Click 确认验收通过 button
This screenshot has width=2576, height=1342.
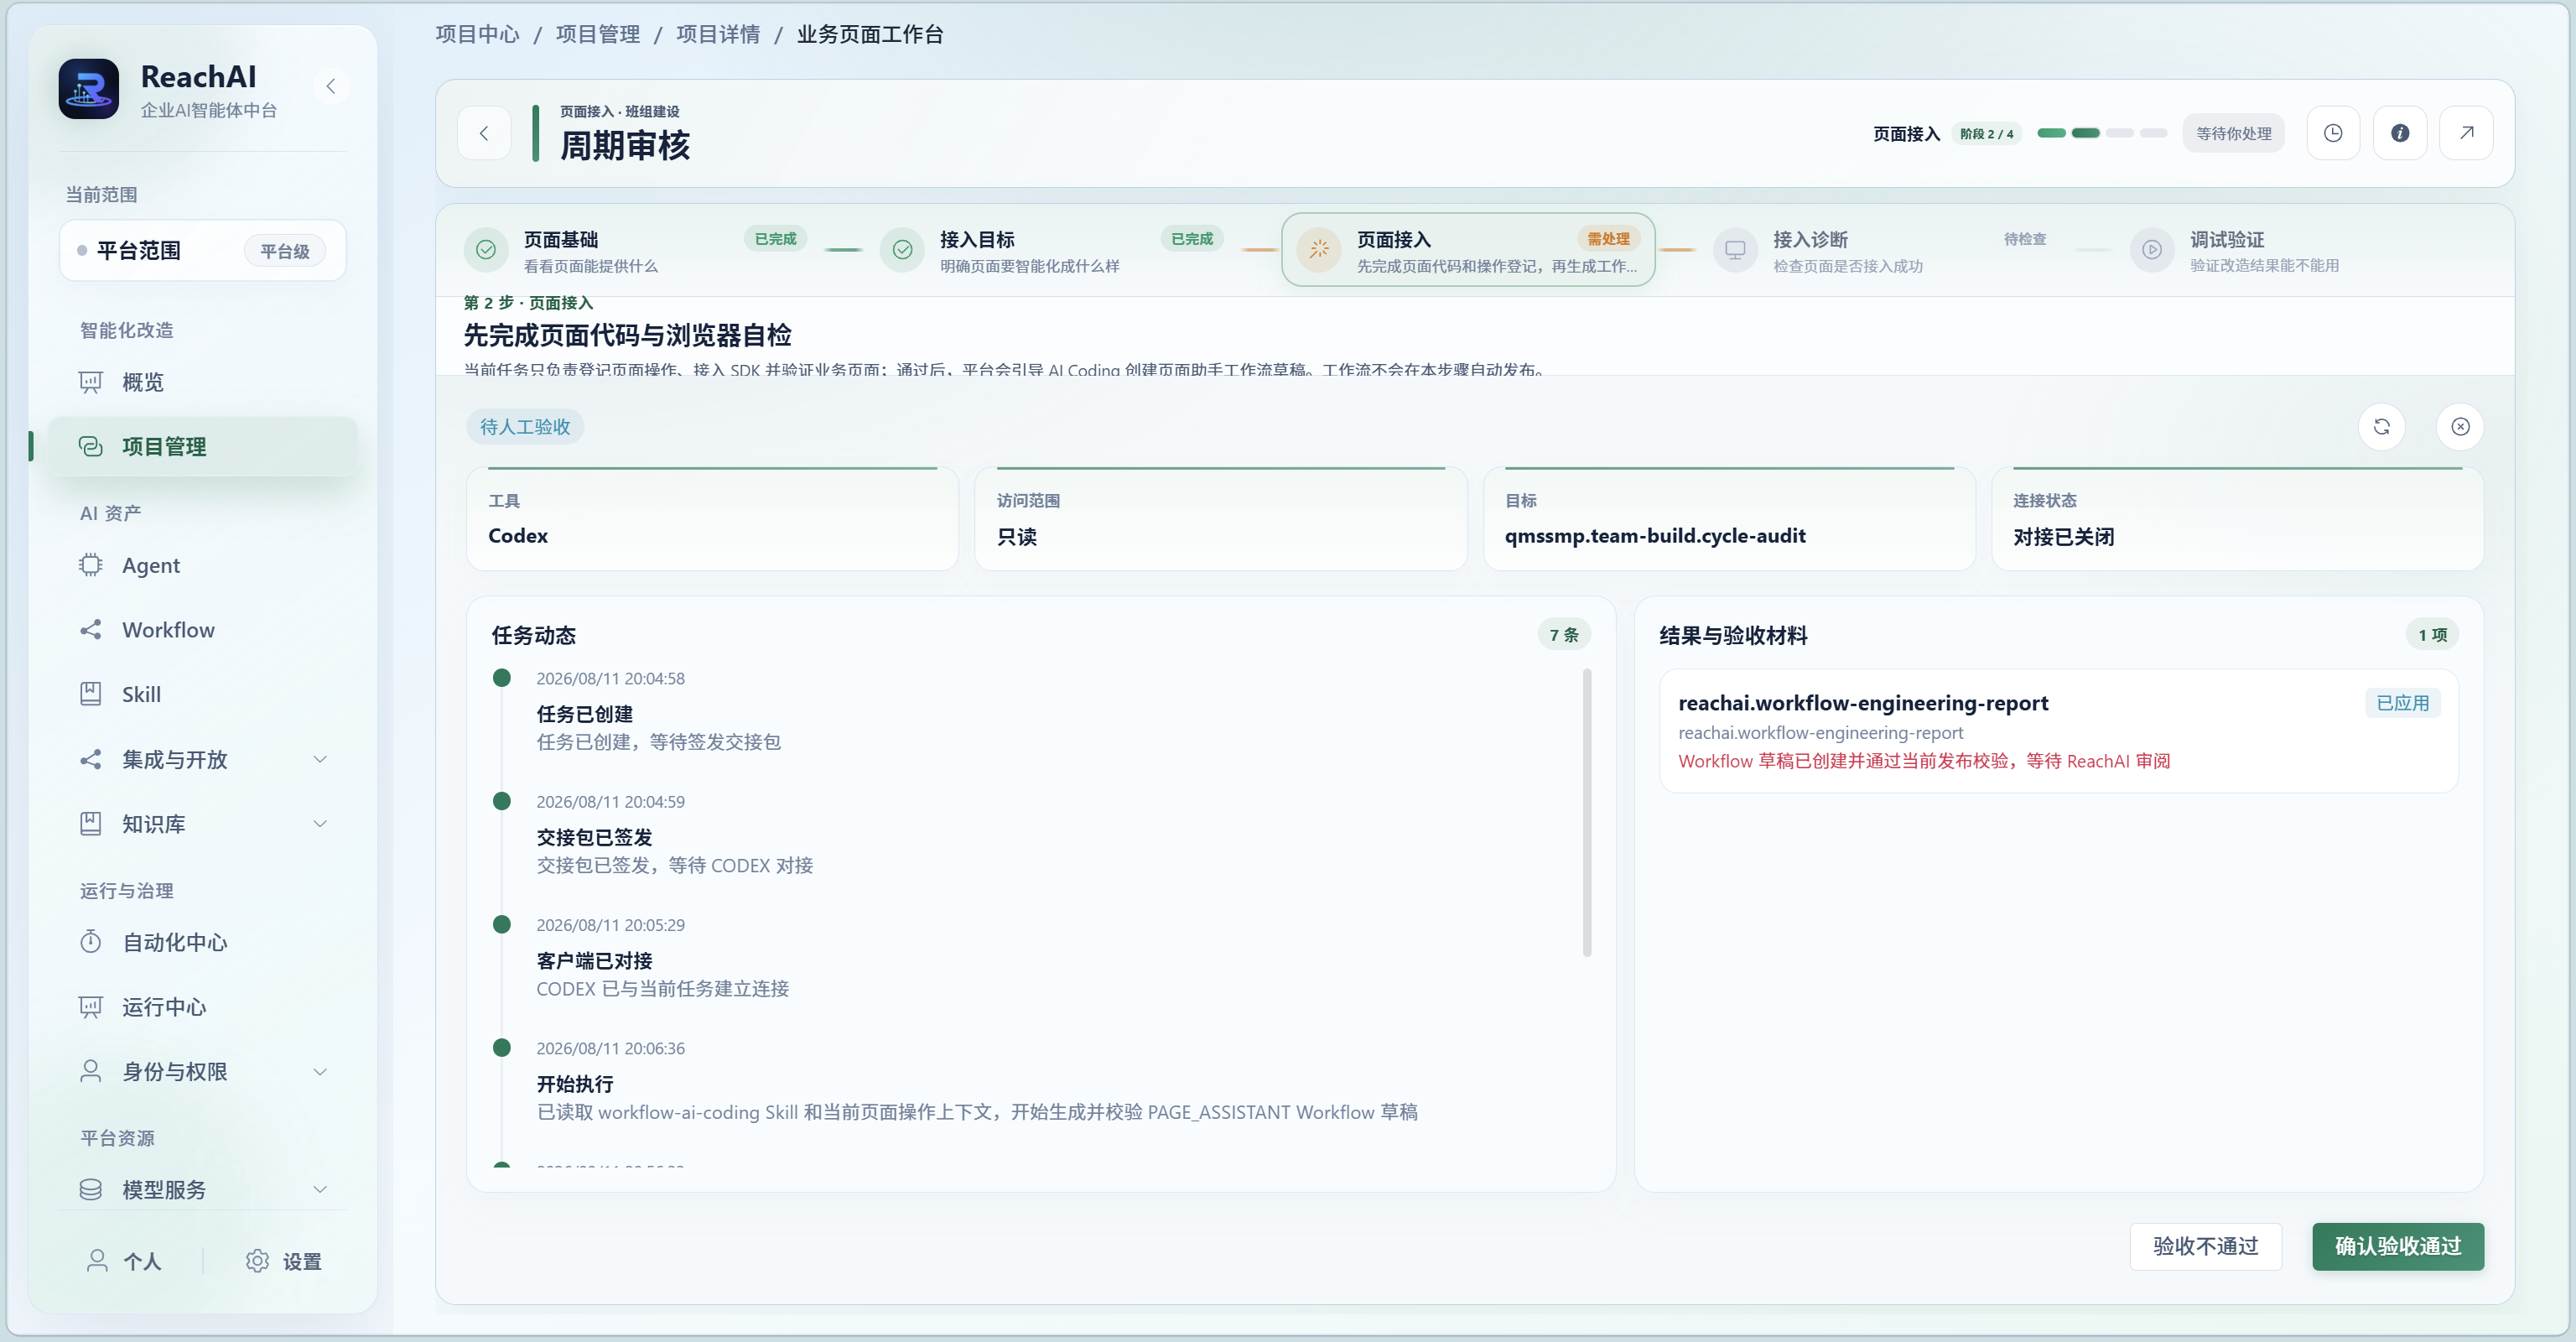2398,1246
